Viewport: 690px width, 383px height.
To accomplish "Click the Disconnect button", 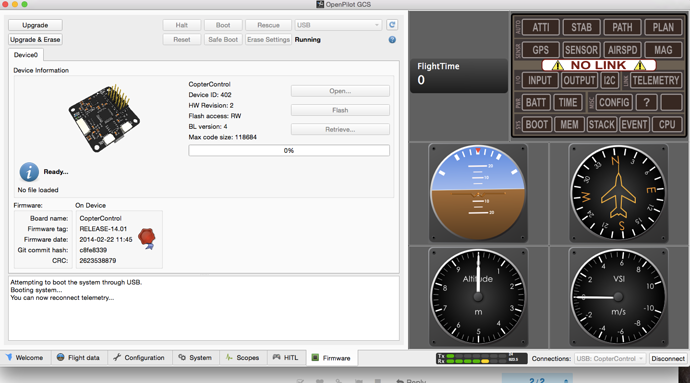I will tap(668, 358).
